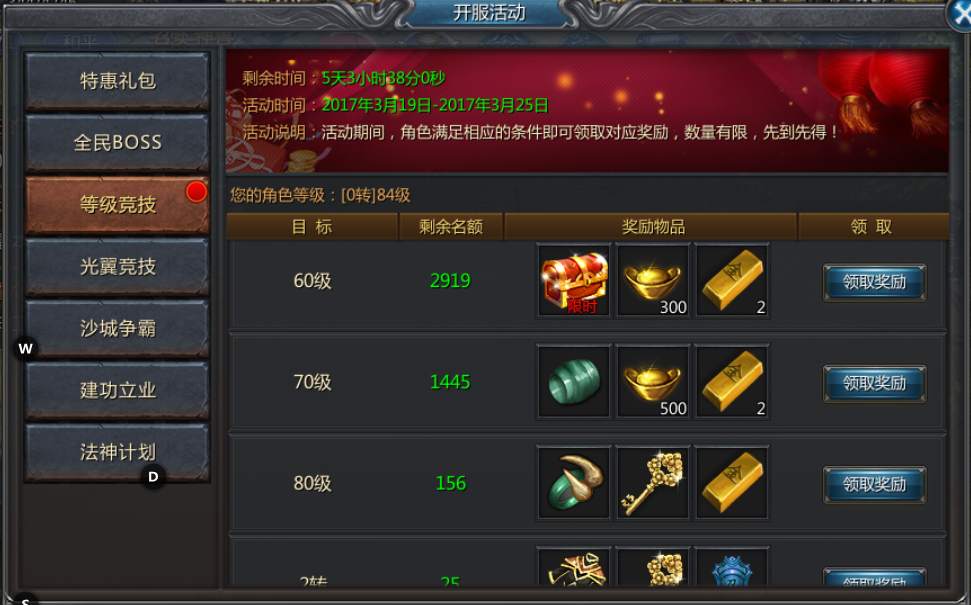Select the green horn ring reward icon

(x=573, y=482)
